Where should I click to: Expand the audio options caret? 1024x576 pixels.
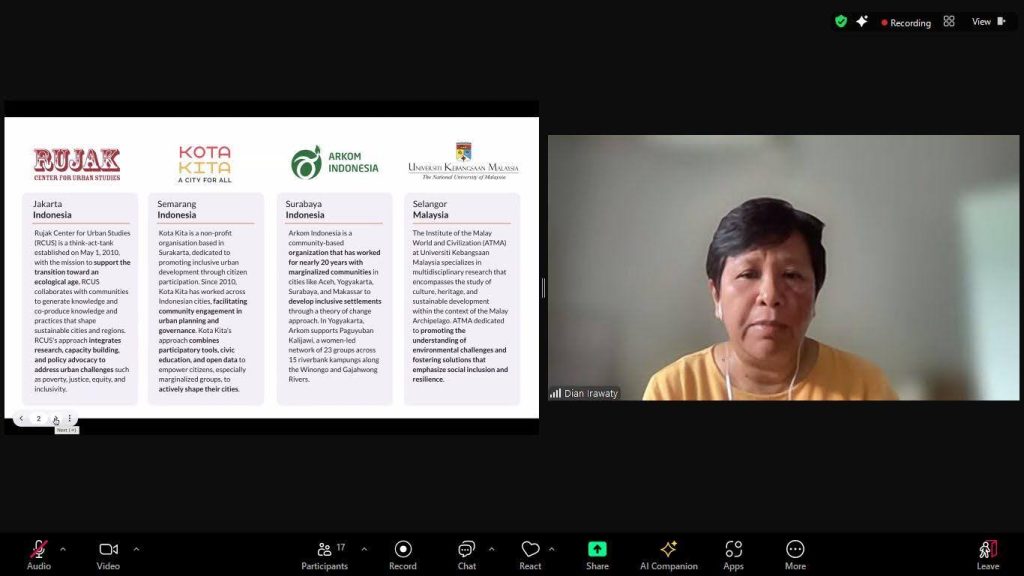63,549
